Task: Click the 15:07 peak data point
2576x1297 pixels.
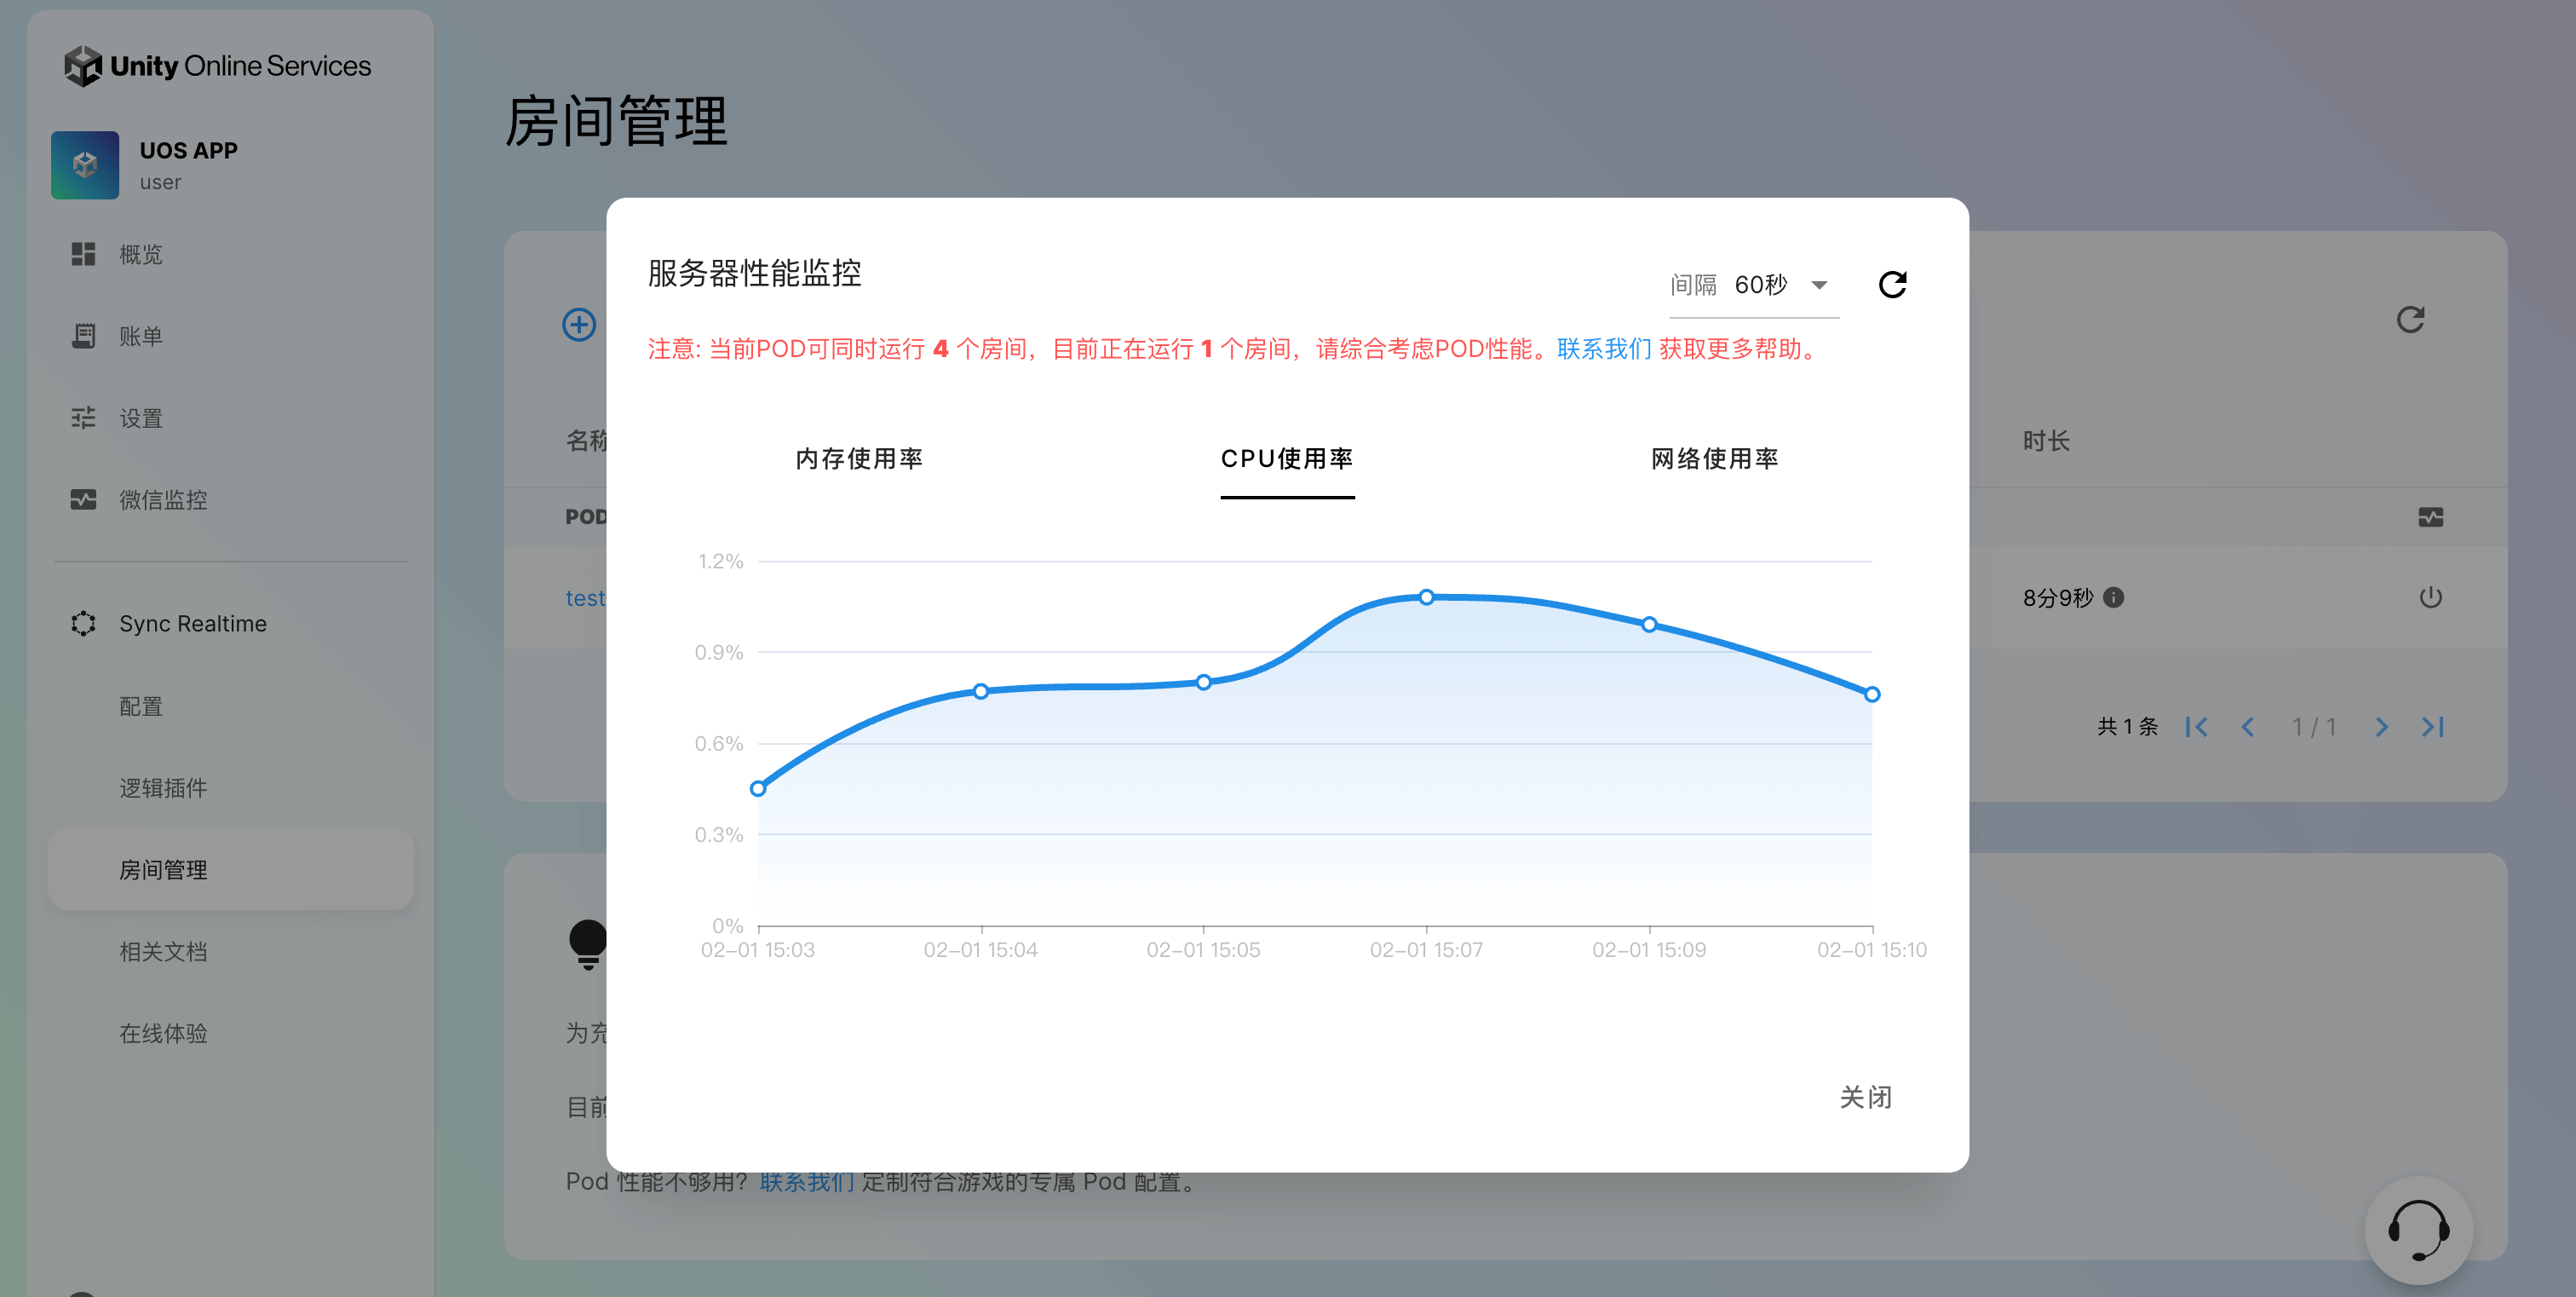Action: pyautogui.click(x=1426, y=597)
